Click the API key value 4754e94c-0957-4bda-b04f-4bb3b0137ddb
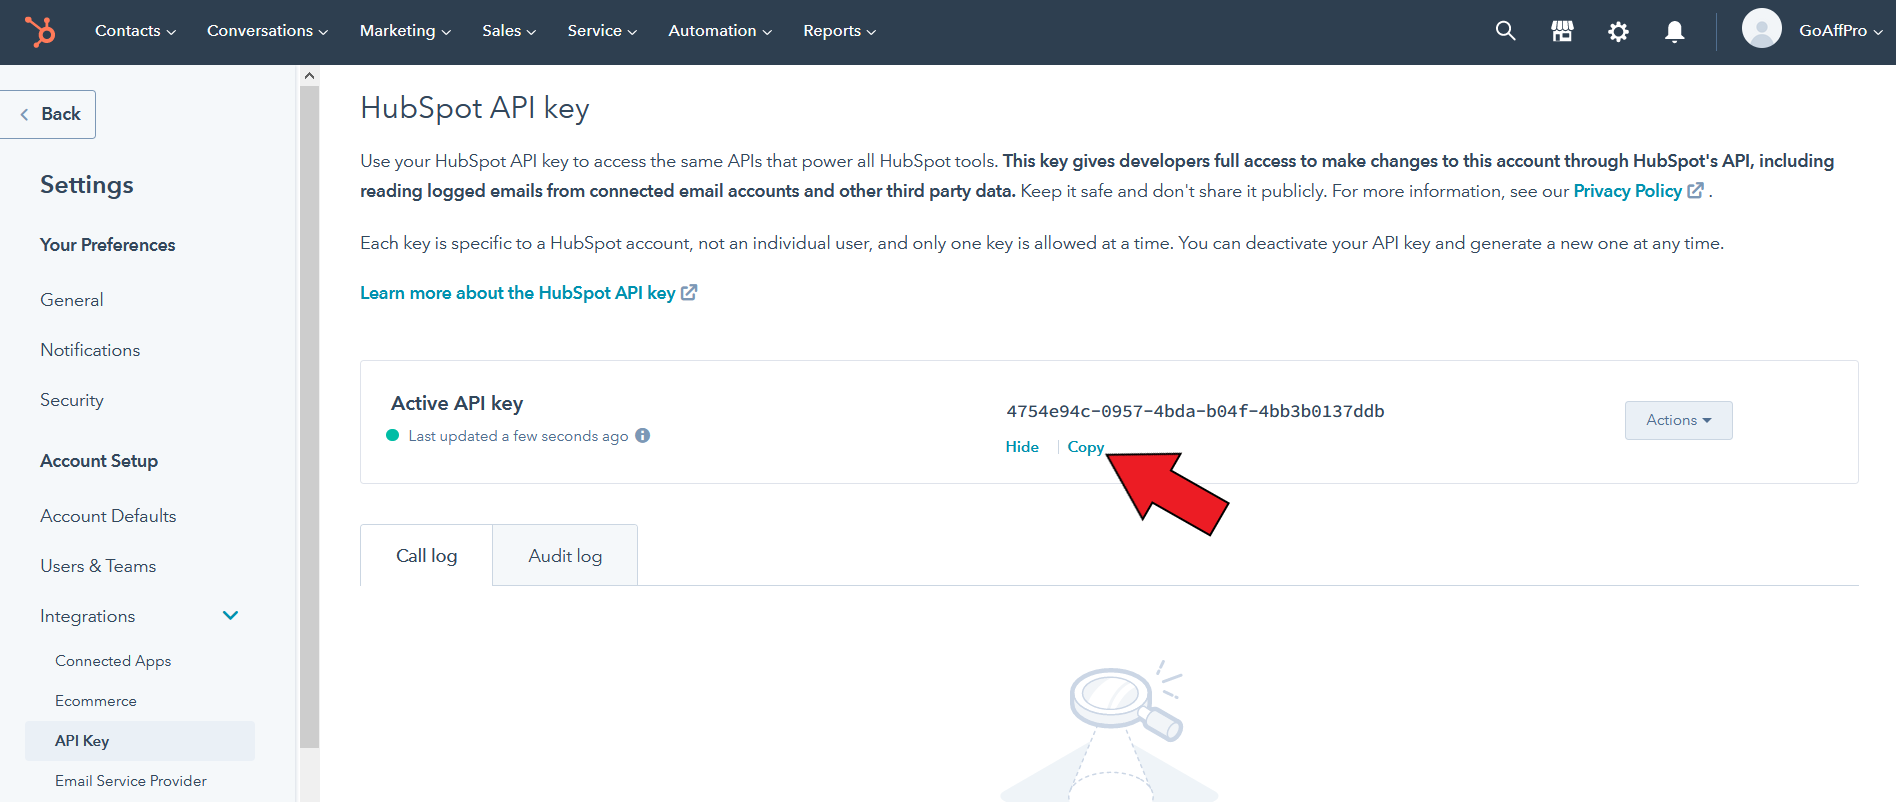This screenshot has height=802, width=1896. coord(1195,411)
